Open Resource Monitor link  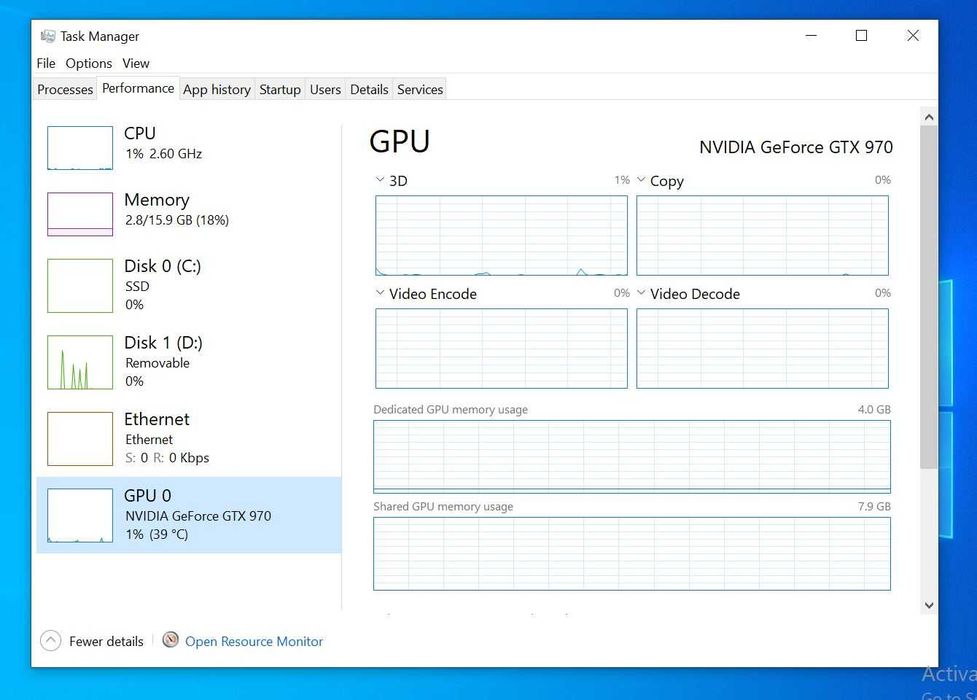(x=254, y=641)
